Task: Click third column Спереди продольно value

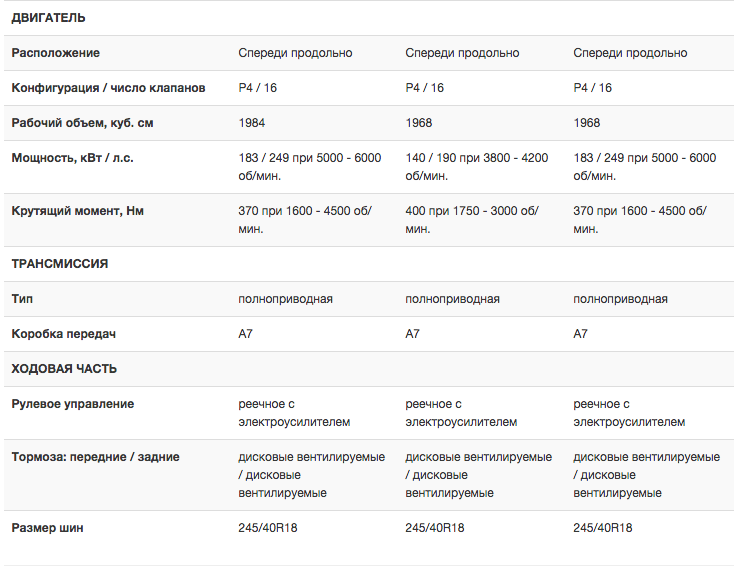Action: click(x=630, y=53)
